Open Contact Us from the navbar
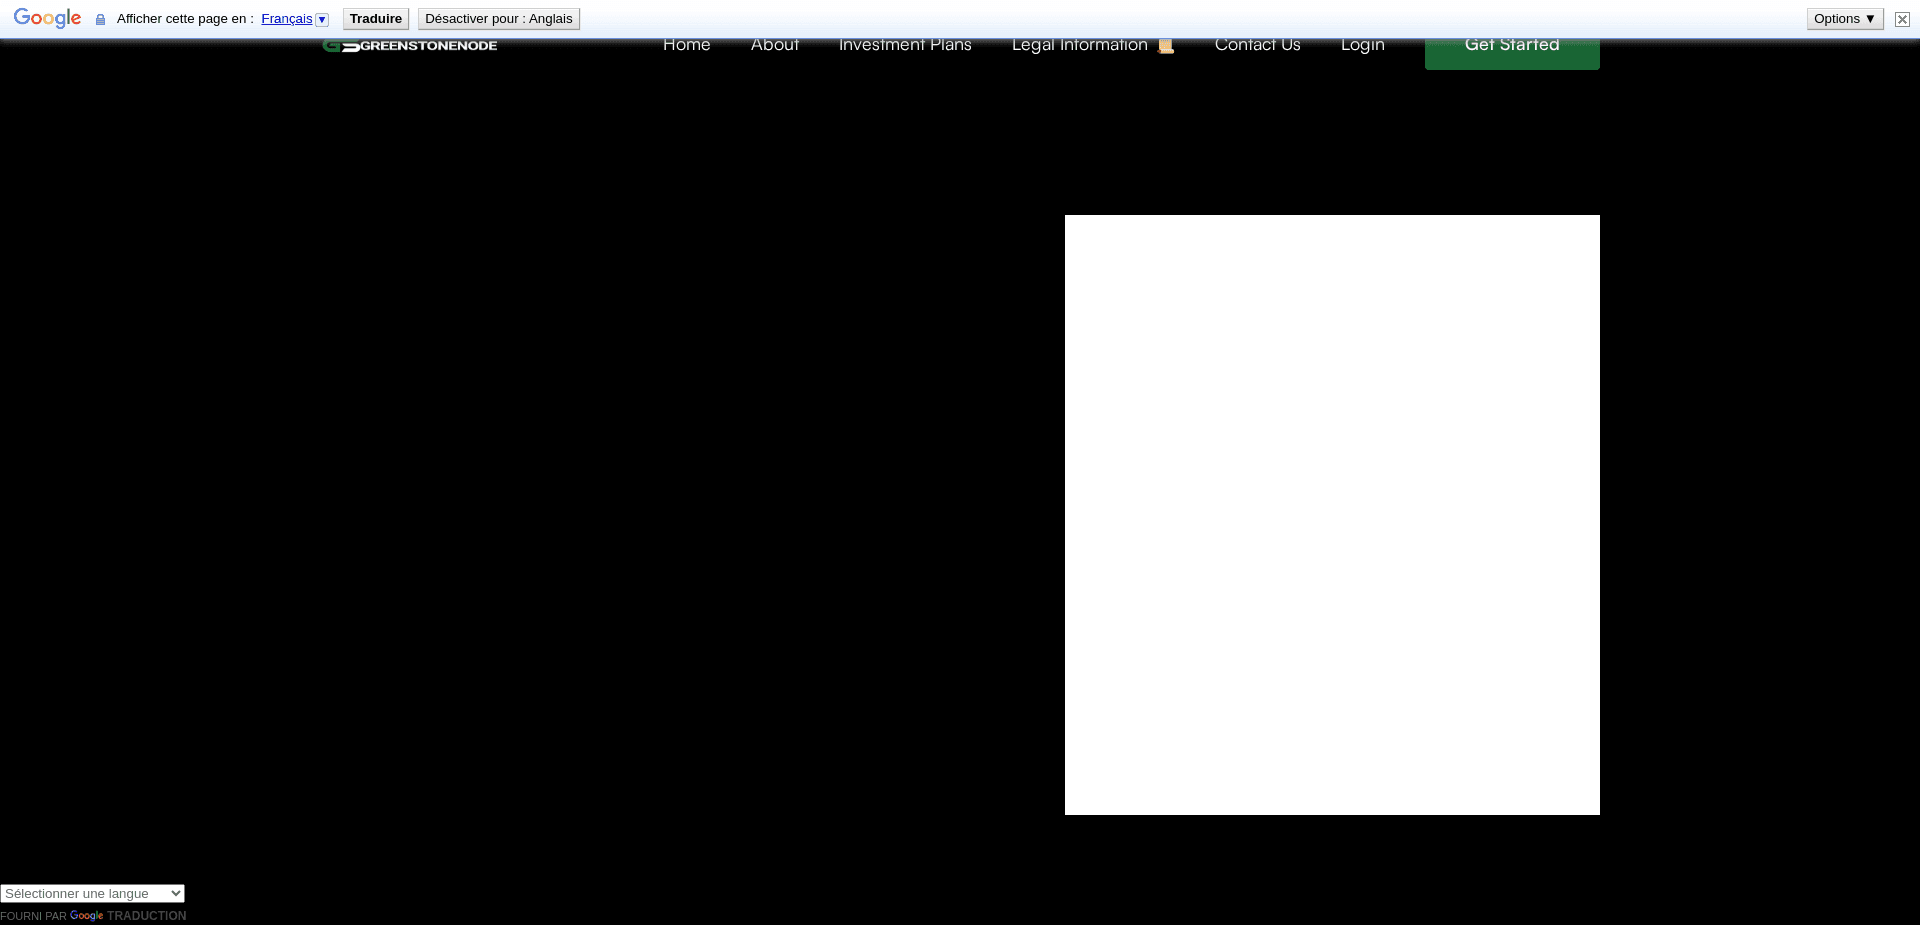Screen dimensions: 1920x925 [x=1257, y=44]
